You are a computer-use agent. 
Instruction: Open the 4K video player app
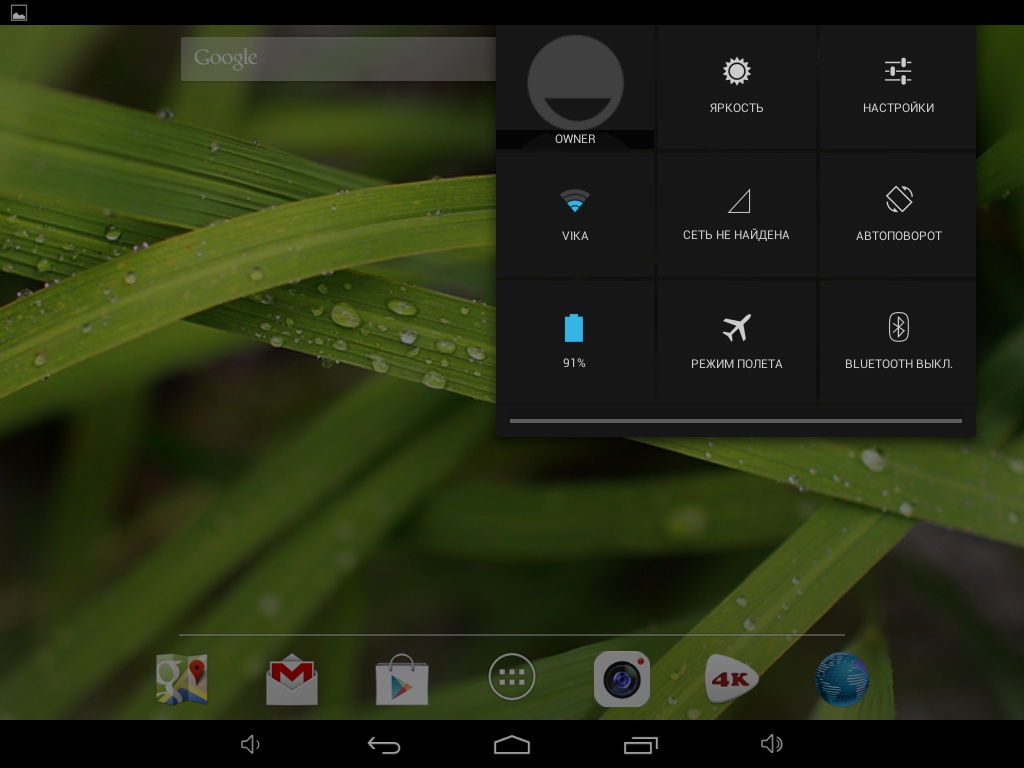pyautogui.click(x=732, y=679)
